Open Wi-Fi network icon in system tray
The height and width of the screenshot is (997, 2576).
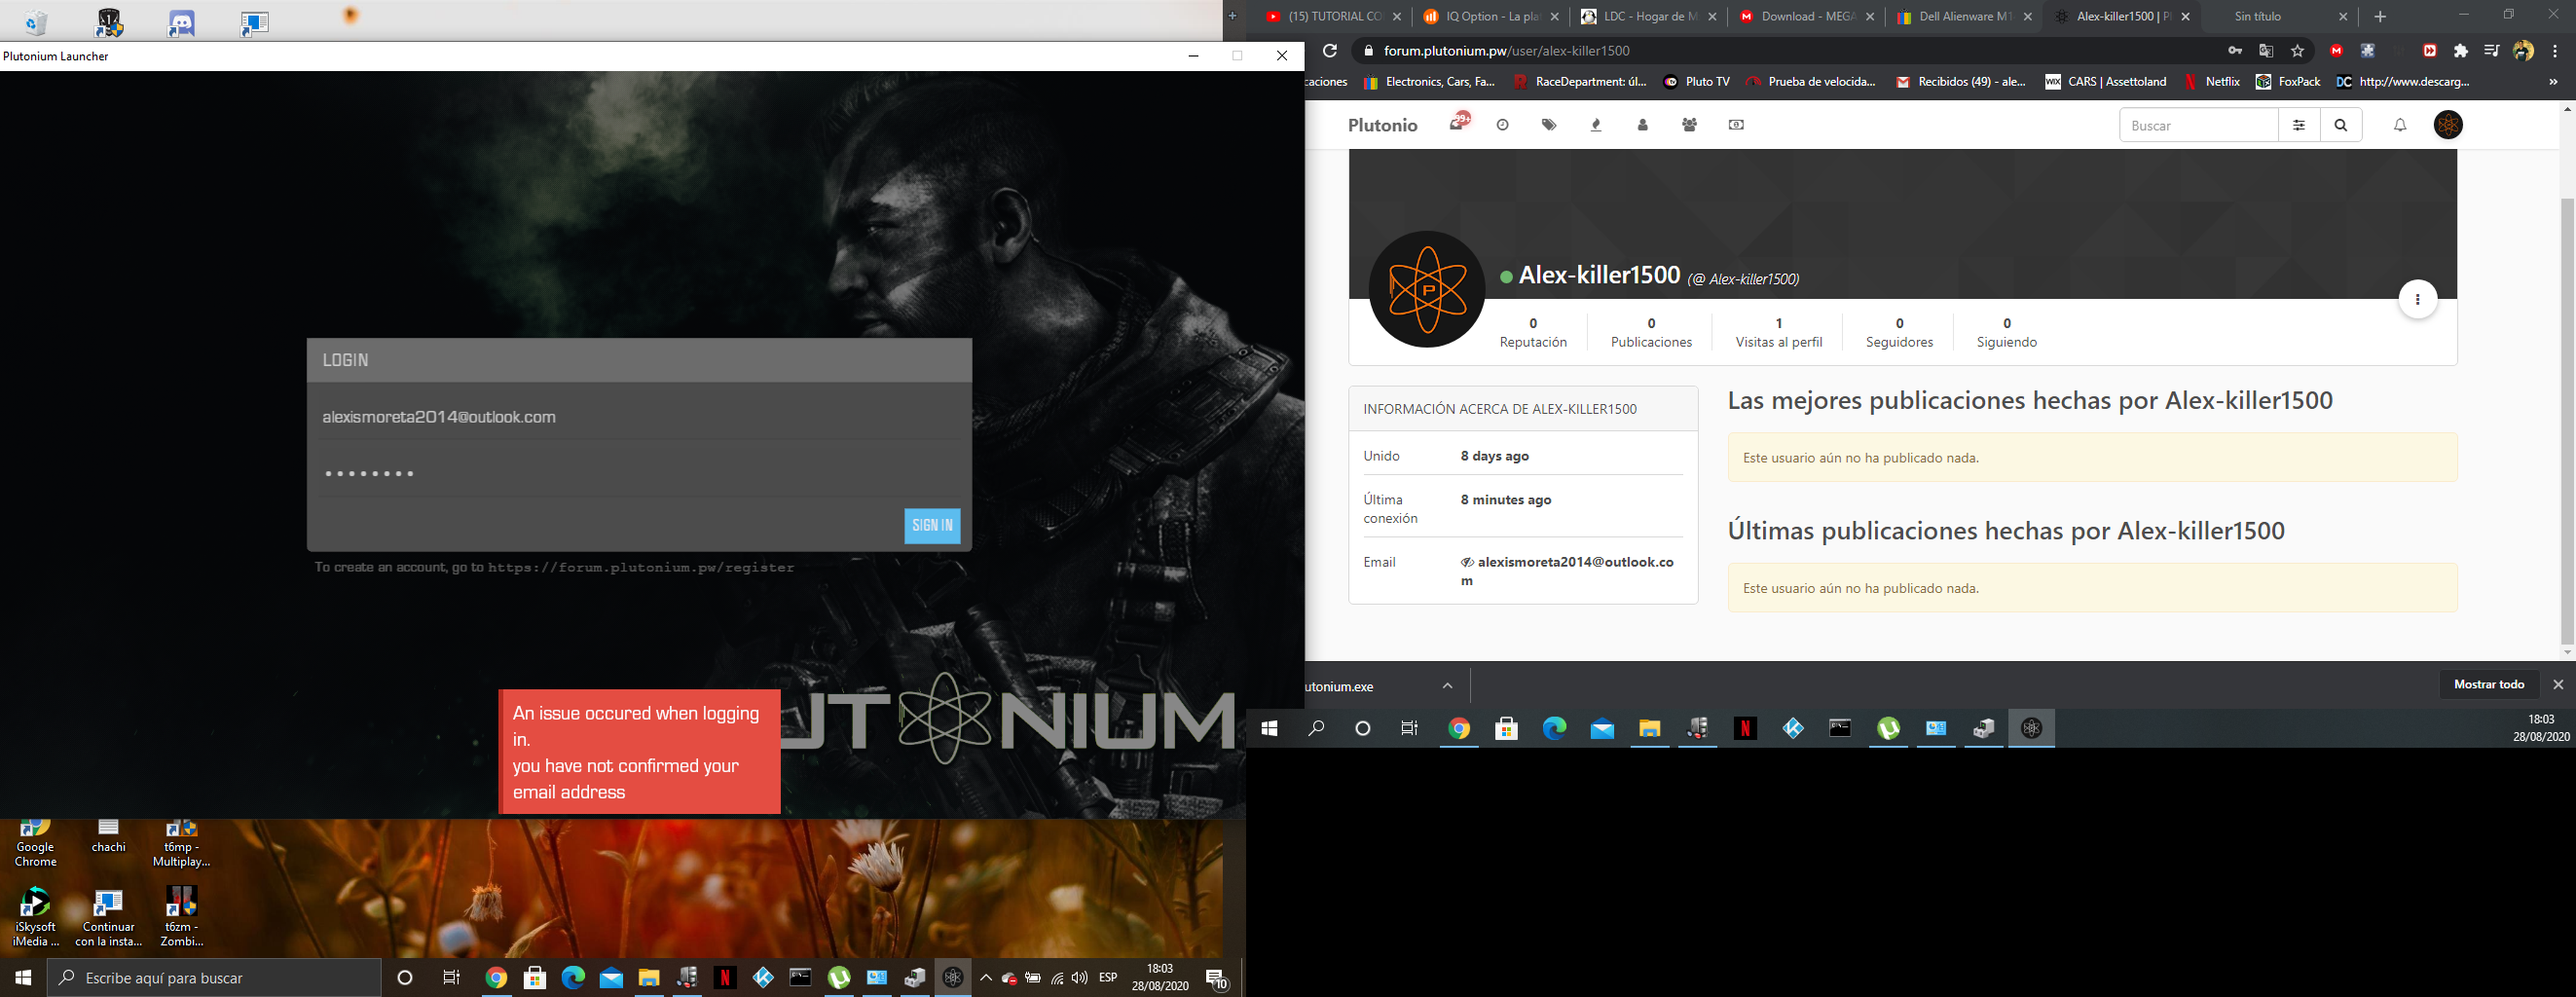pos(1057,978)
